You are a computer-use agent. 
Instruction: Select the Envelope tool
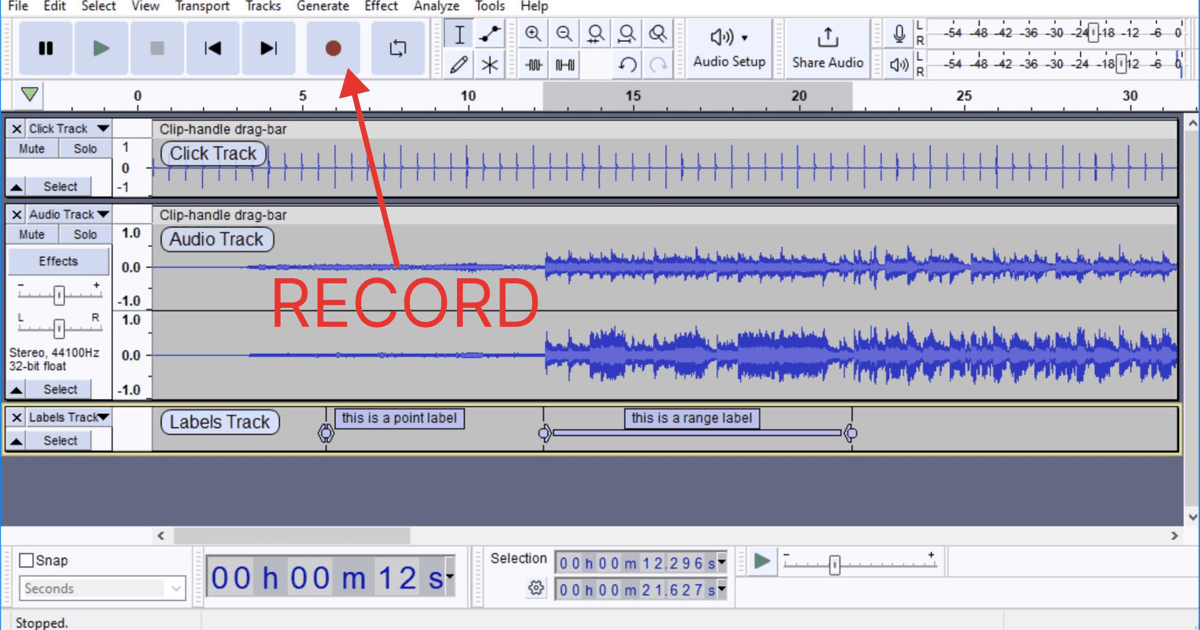tap(489, 33)
